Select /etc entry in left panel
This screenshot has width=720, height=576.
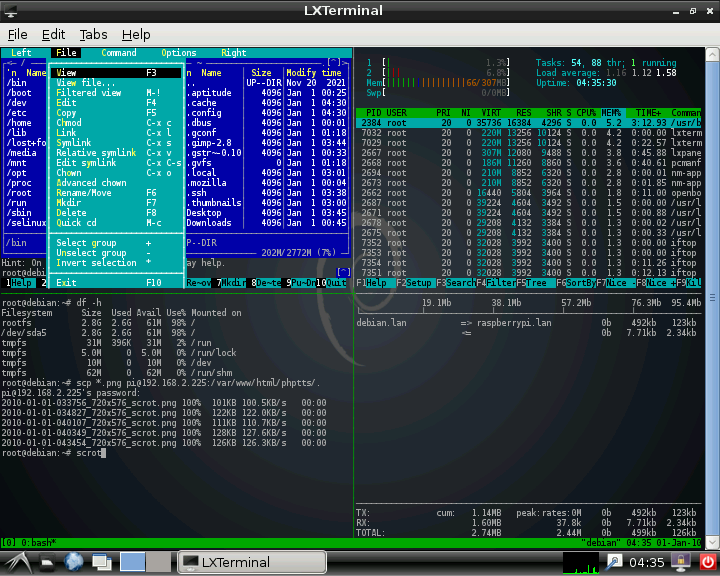point(26,113)
